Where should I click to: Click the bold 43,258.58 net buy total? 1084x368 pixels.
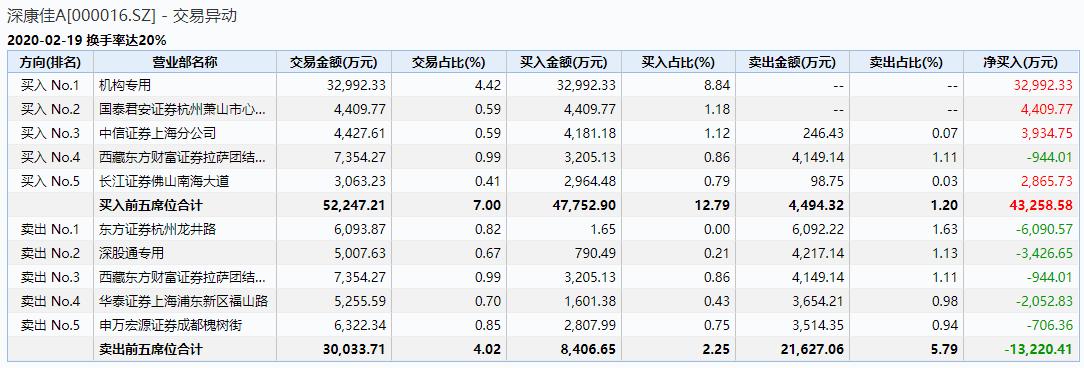click(x=1040, y=205)
